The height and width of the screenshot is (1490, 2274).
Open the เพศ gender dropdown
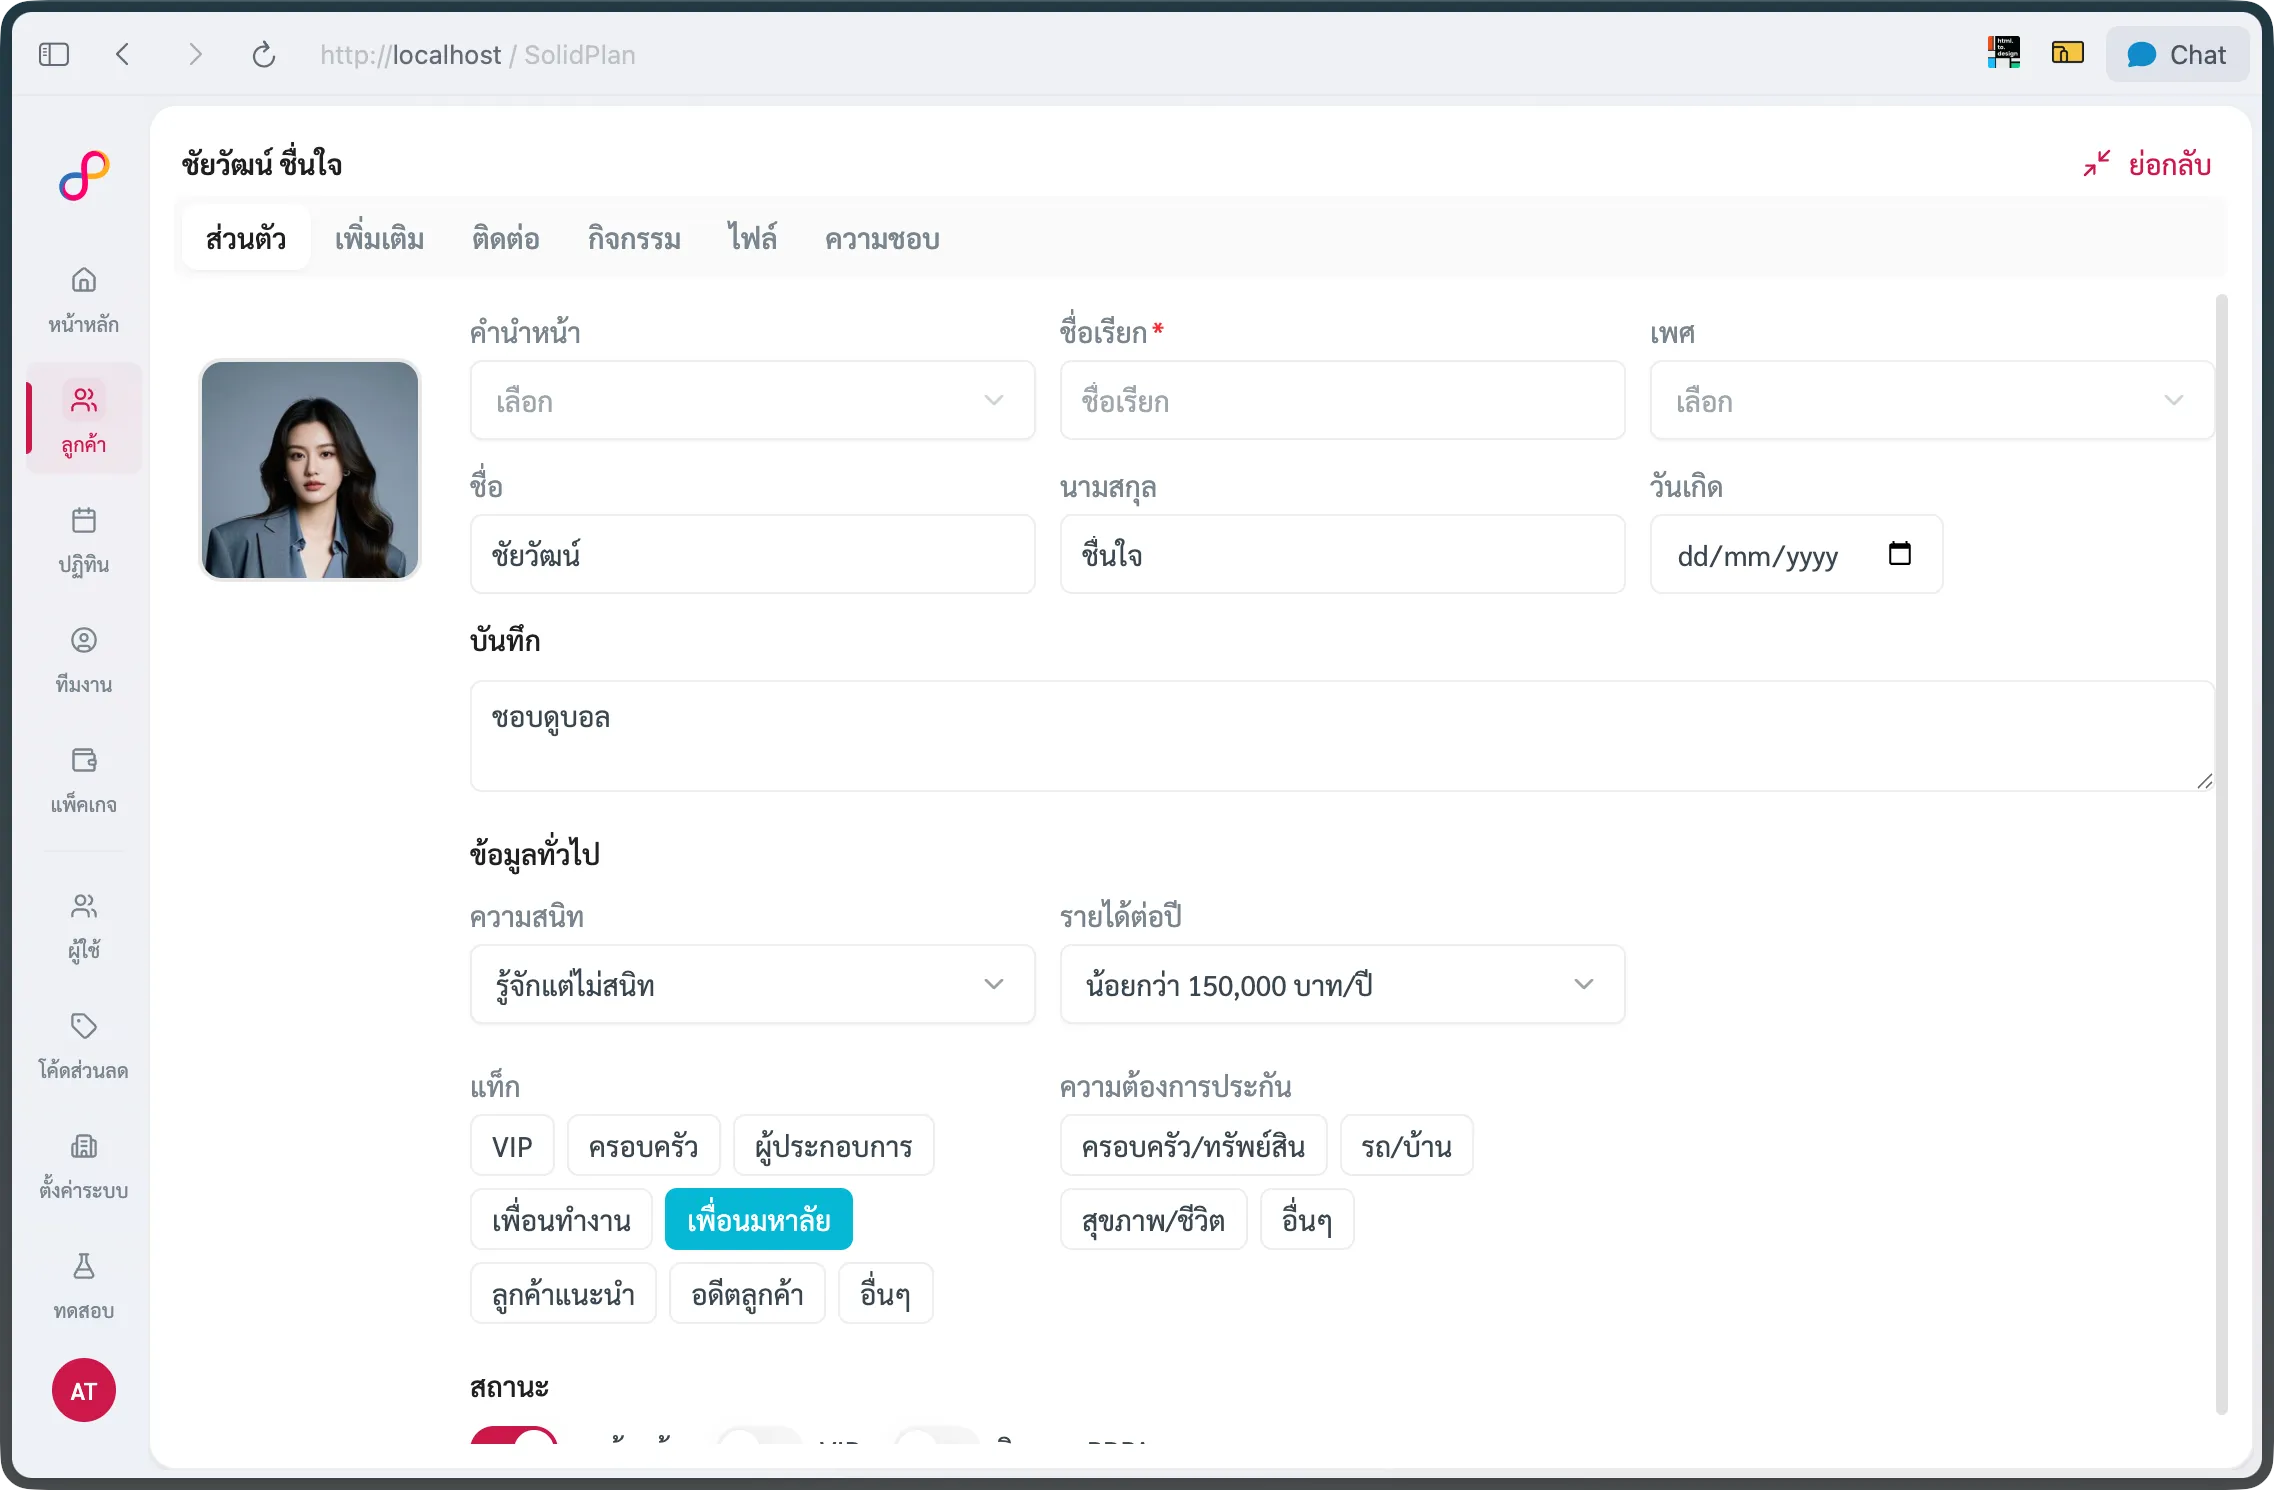click(1932, 400)
